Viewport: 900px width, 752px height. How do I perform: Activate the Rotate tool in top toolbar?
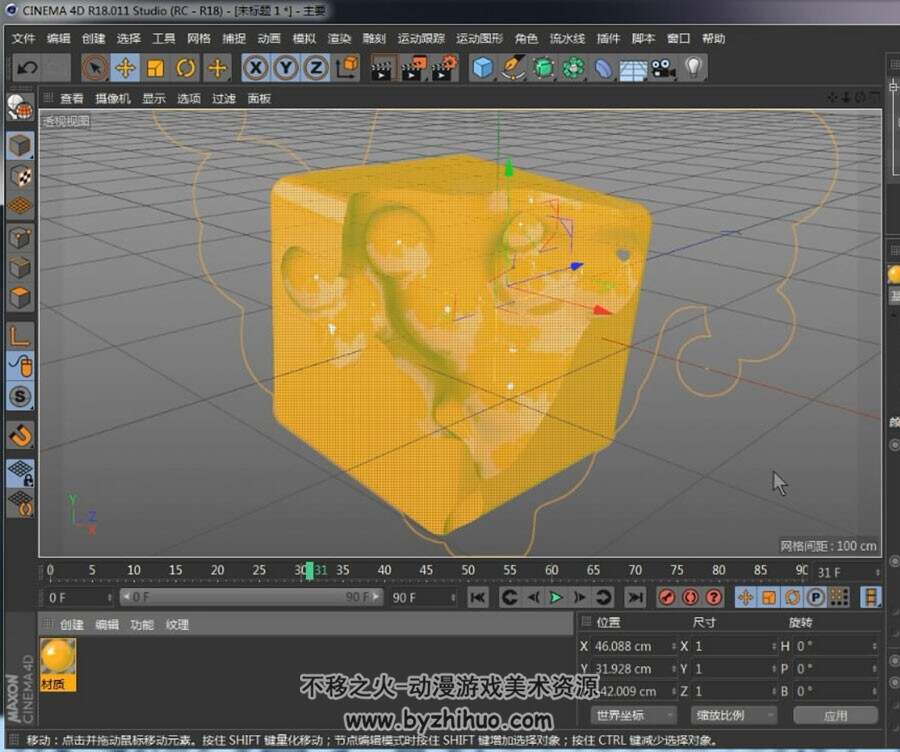coord(186,68)
